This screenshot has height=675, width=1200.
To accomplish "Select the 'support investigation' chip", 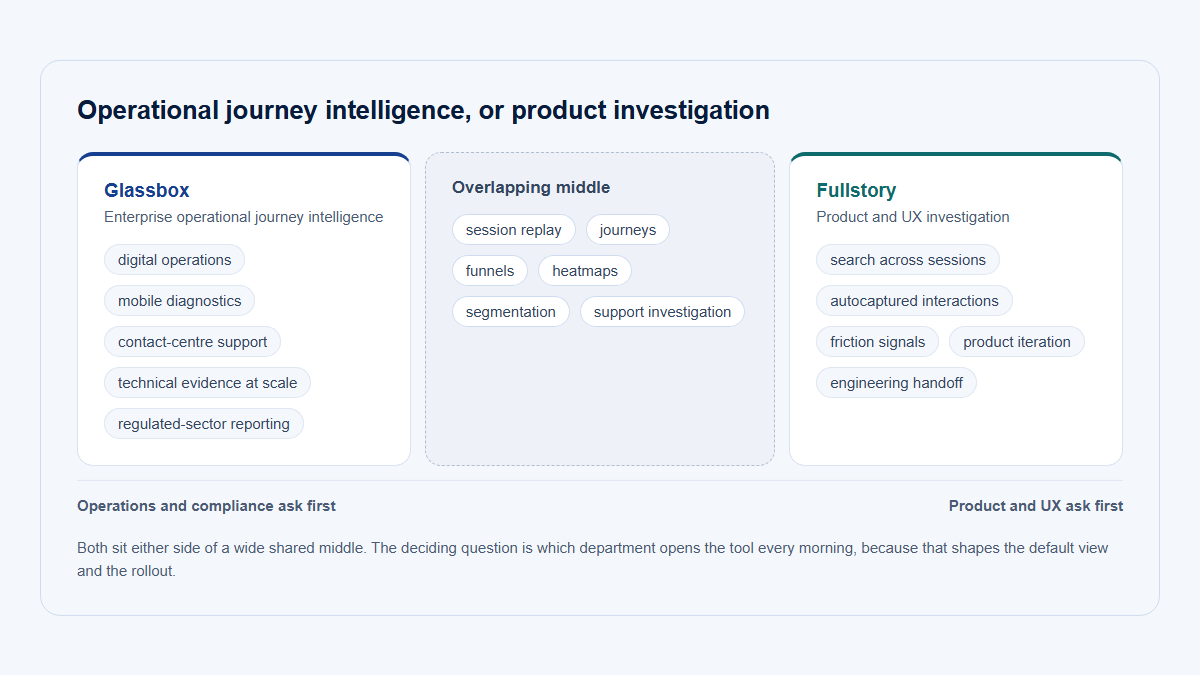I will click(x=662, y=312).
